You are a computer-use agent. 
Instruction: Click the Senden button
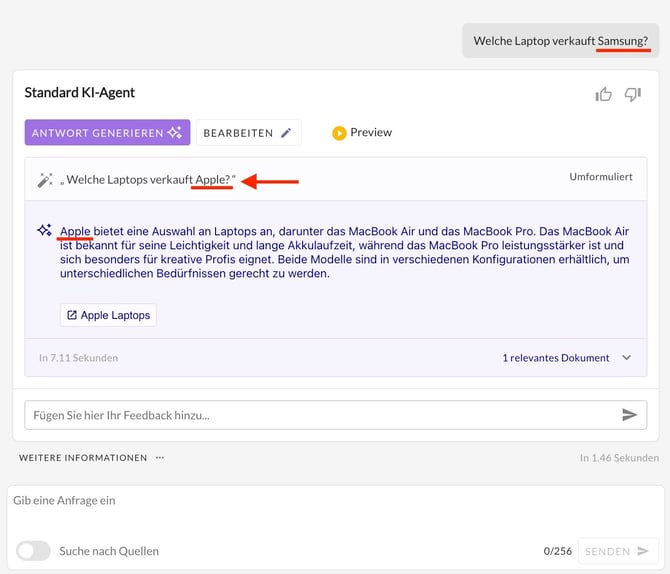click(x=617, y=551)
